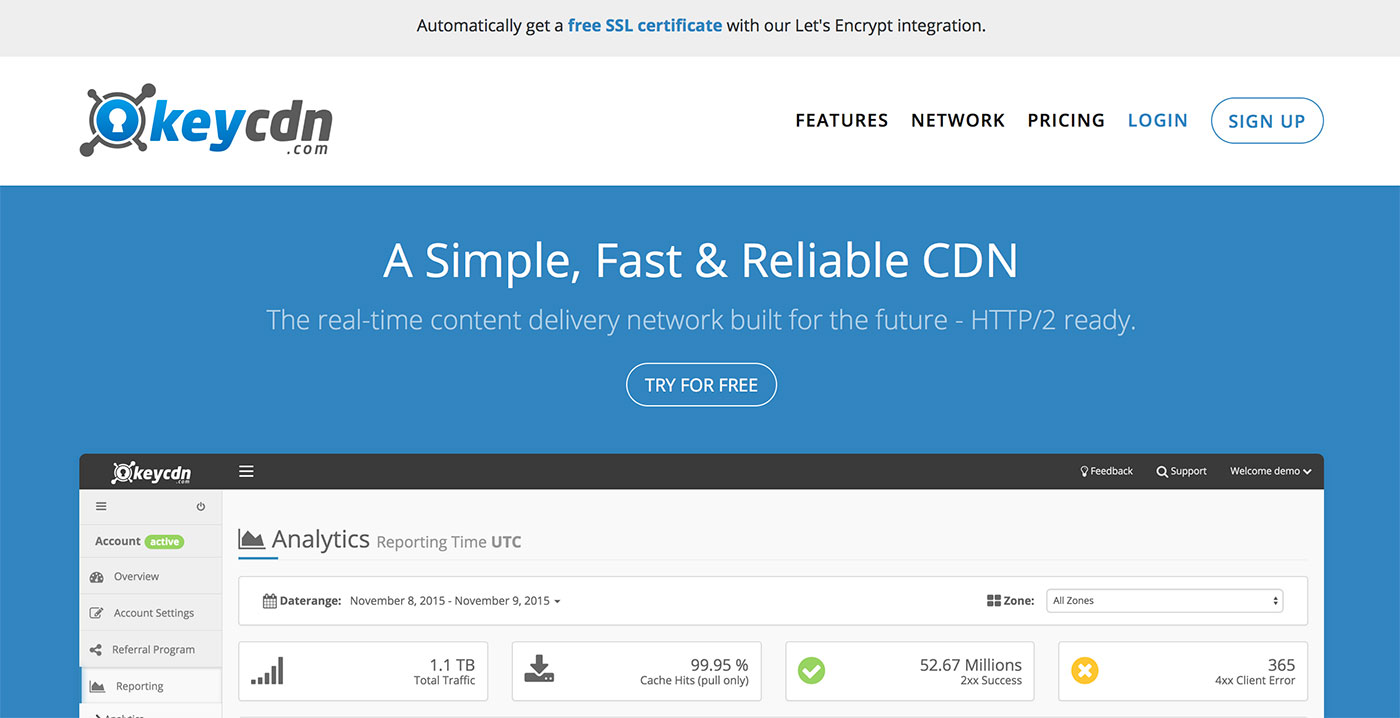
Task: Click the SIGN UP button
Action: click(x=1267, y=121)
